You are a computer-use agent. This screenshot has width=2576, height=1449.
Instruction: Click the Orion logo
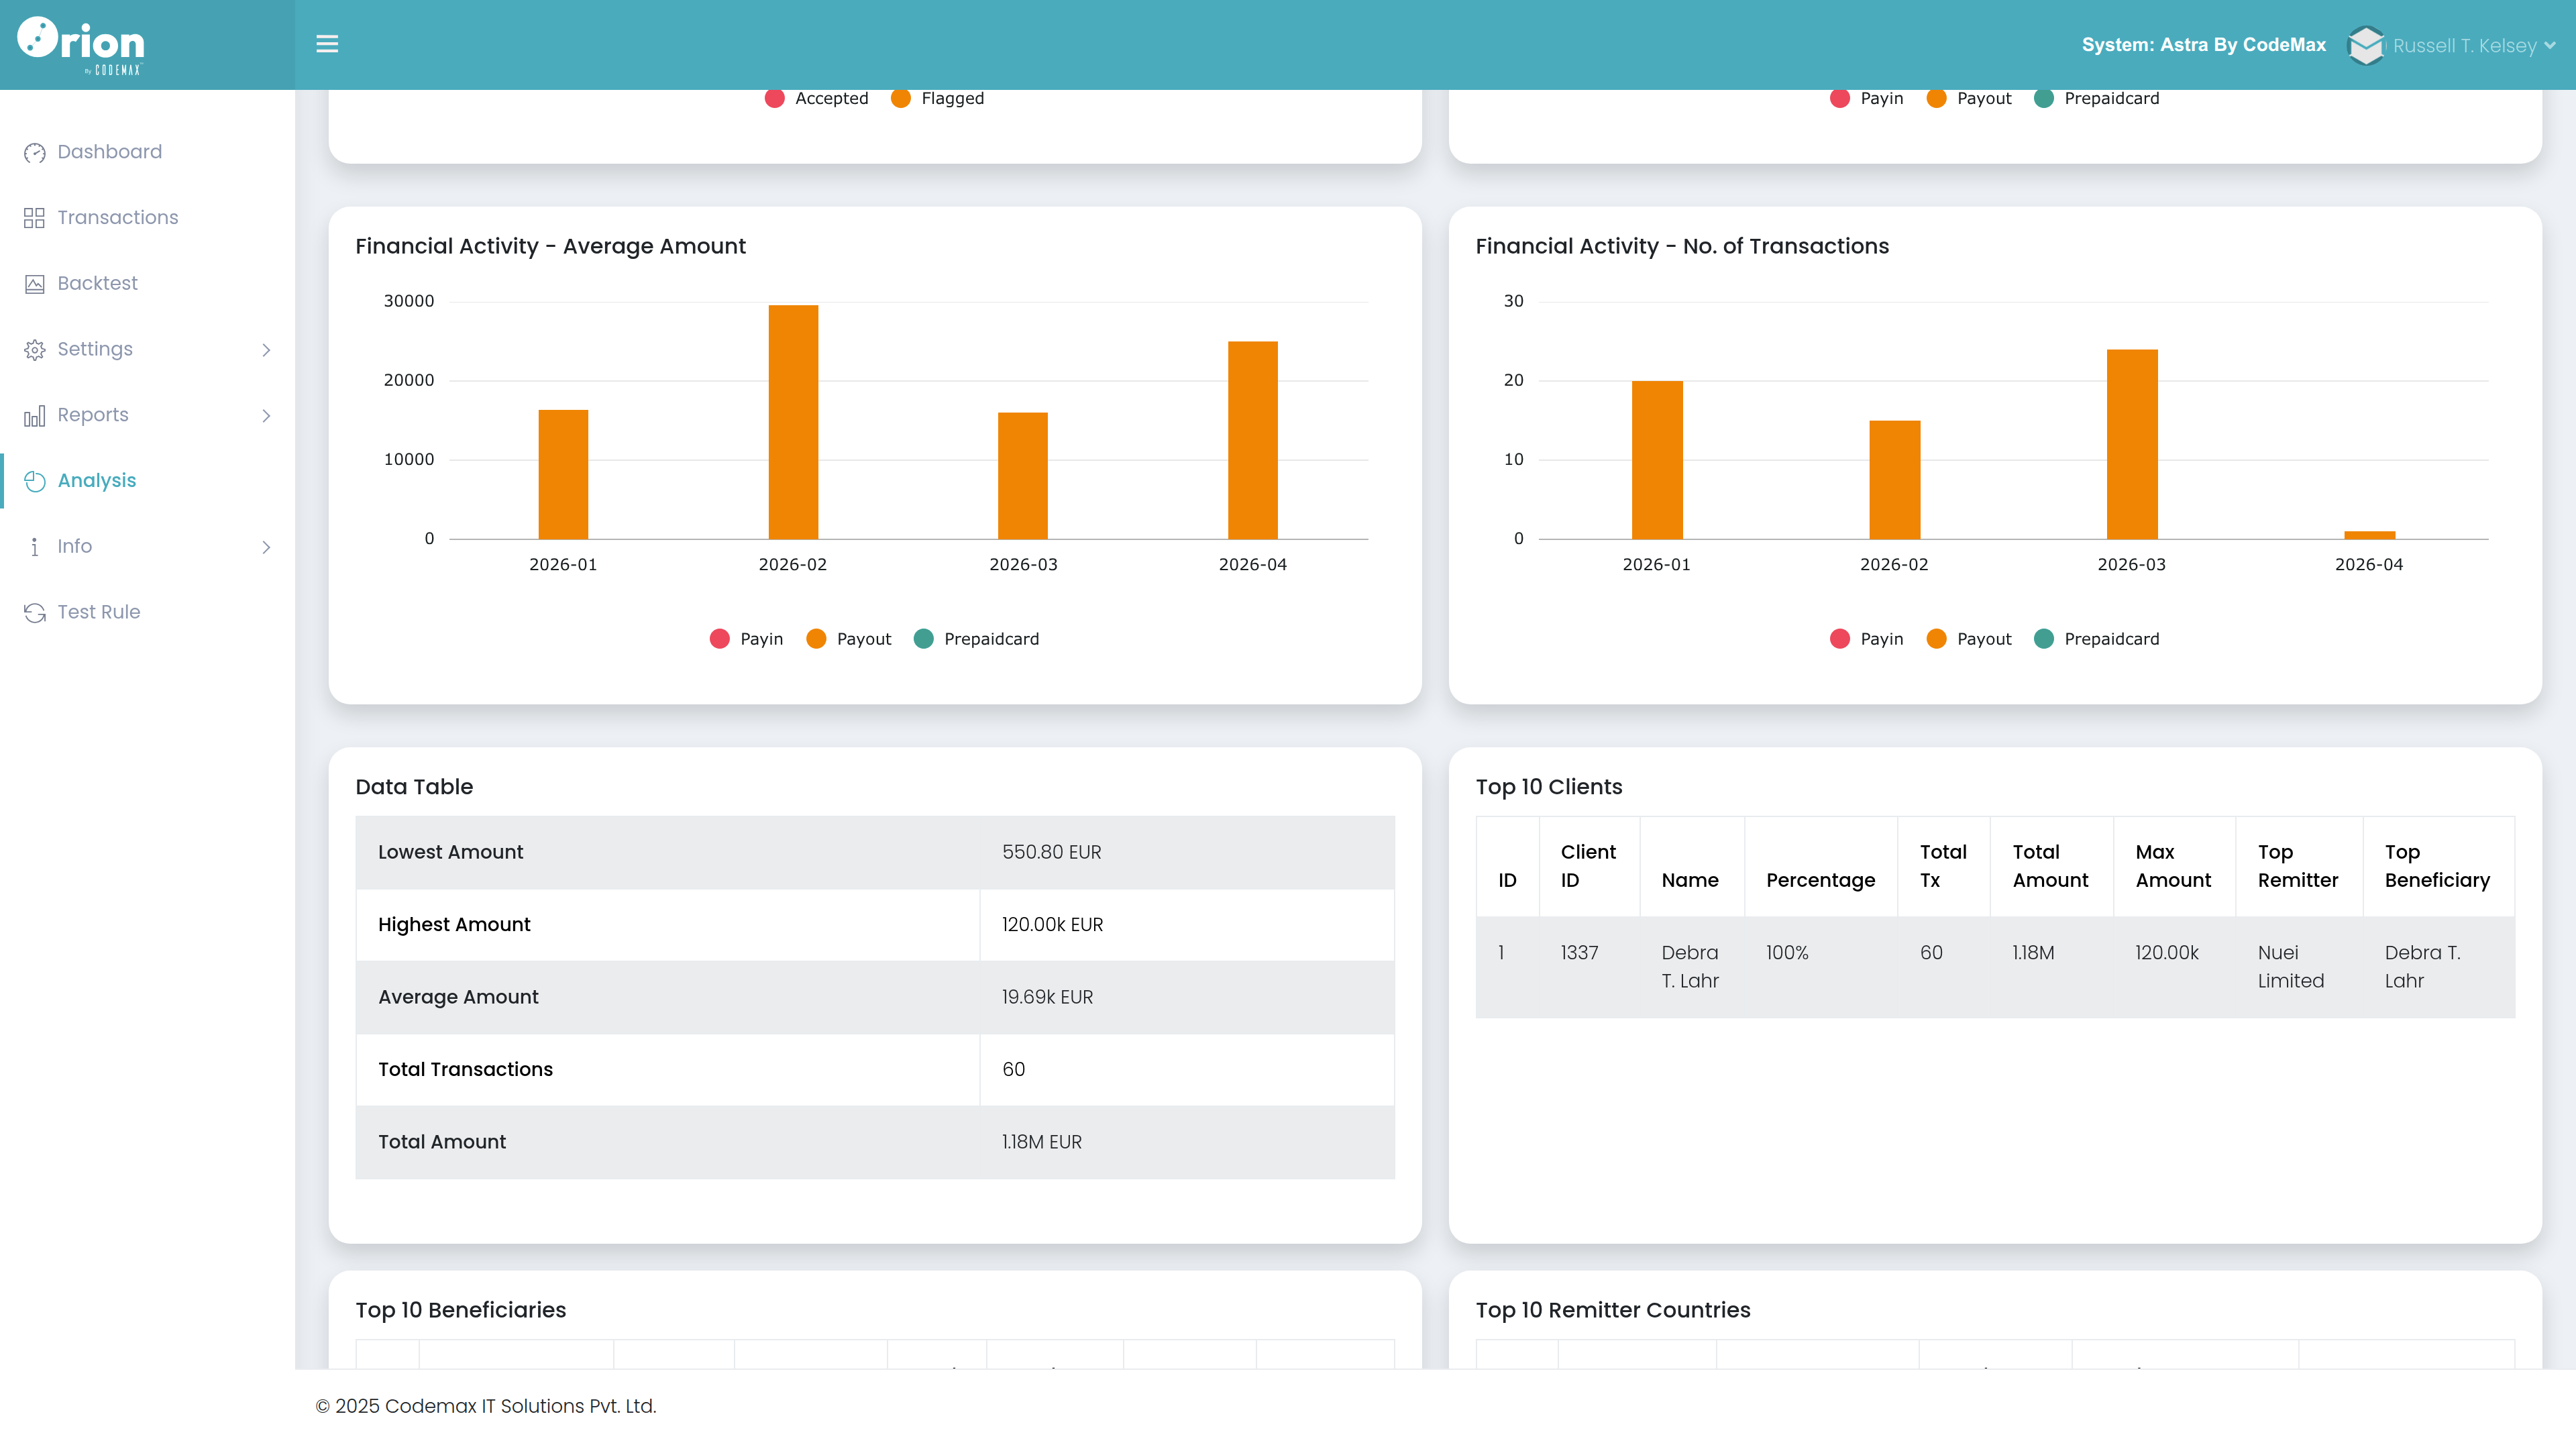point(81,44)
